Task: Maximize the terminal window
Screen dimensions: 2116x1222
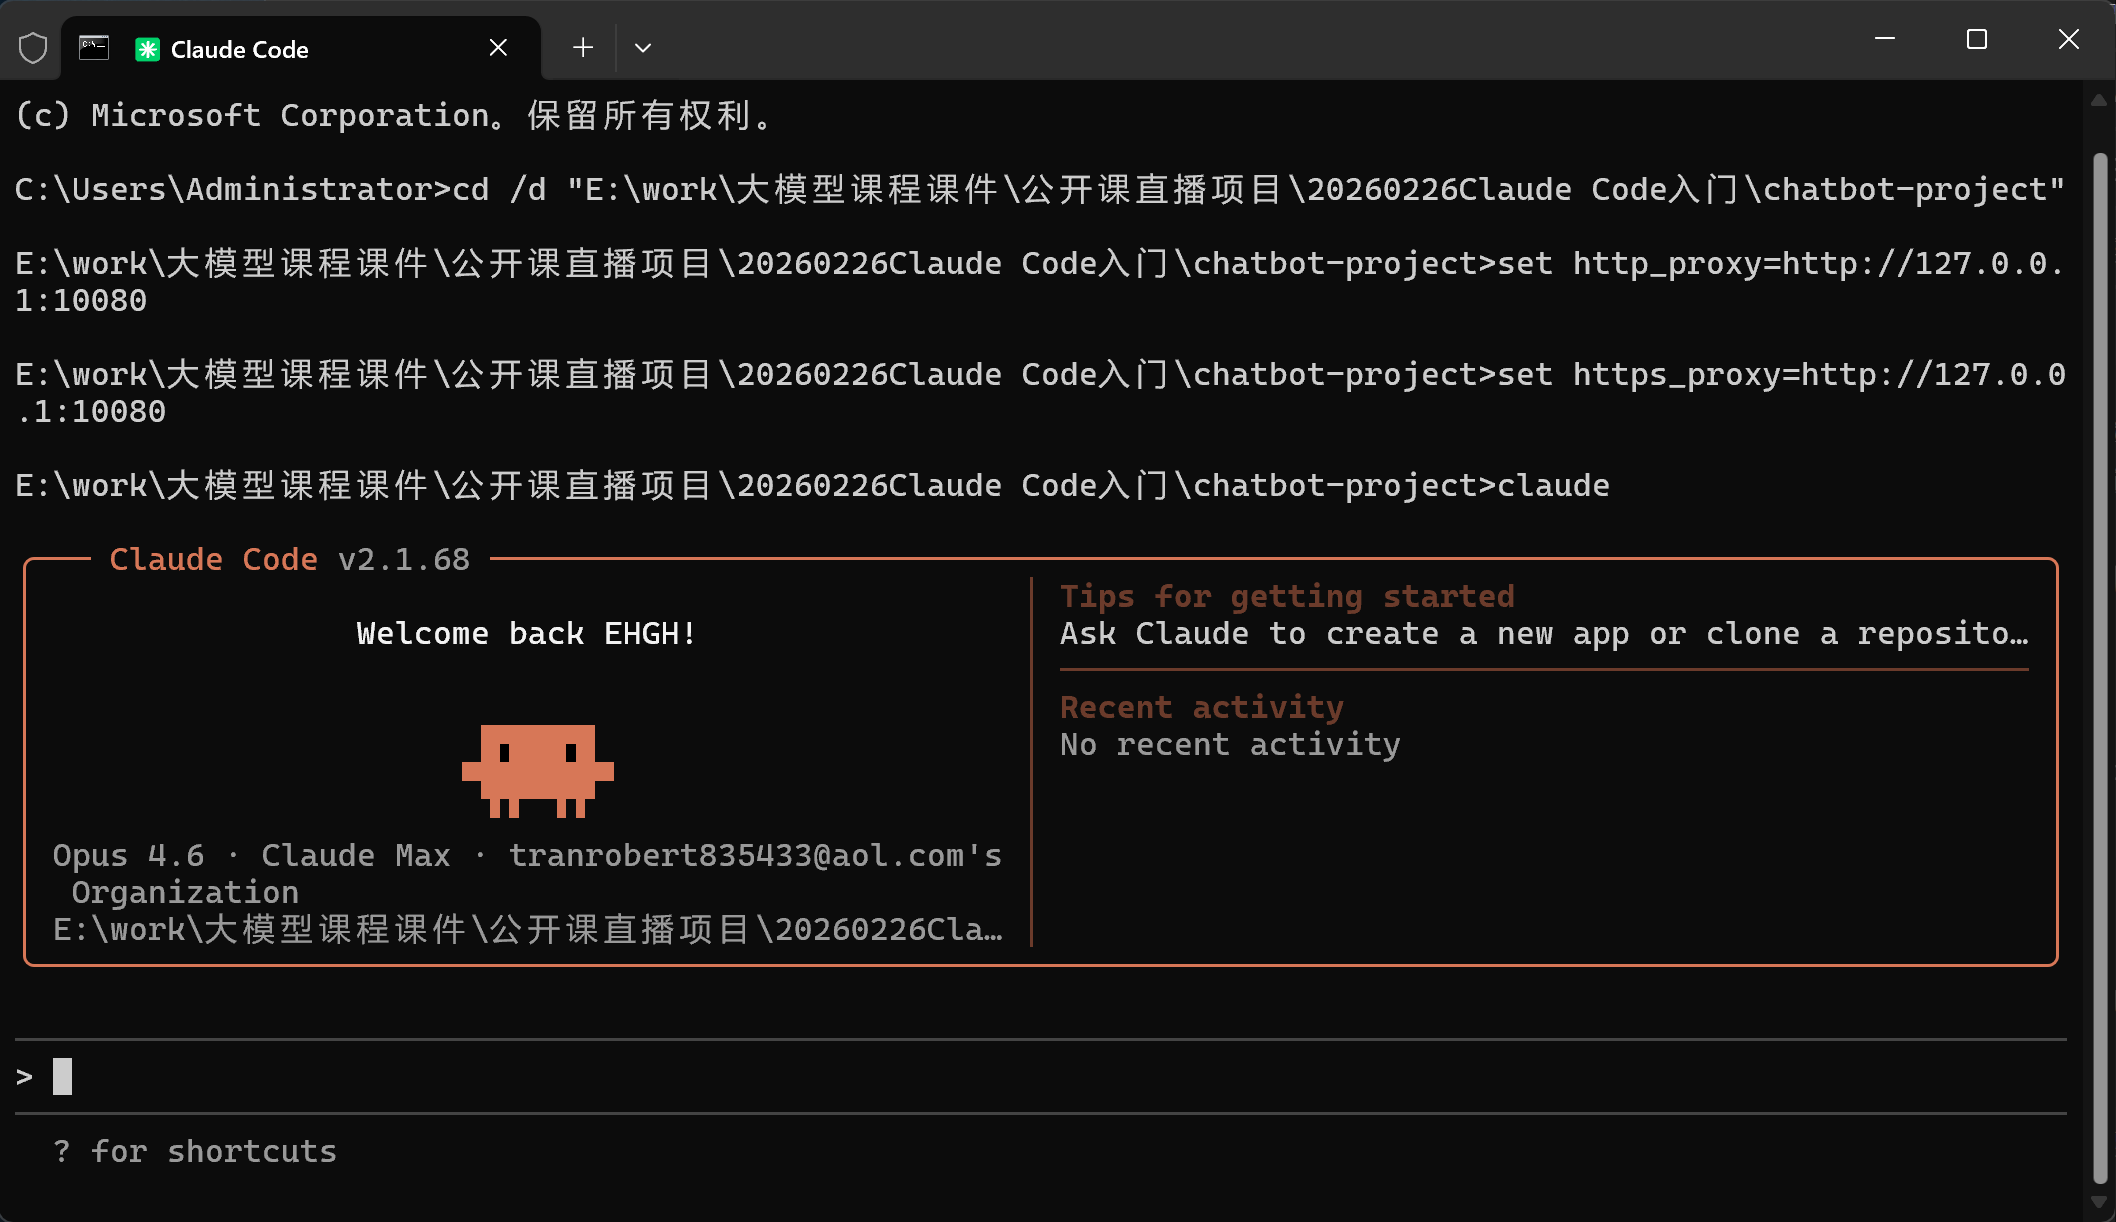Action: (x=1977, y=39)
